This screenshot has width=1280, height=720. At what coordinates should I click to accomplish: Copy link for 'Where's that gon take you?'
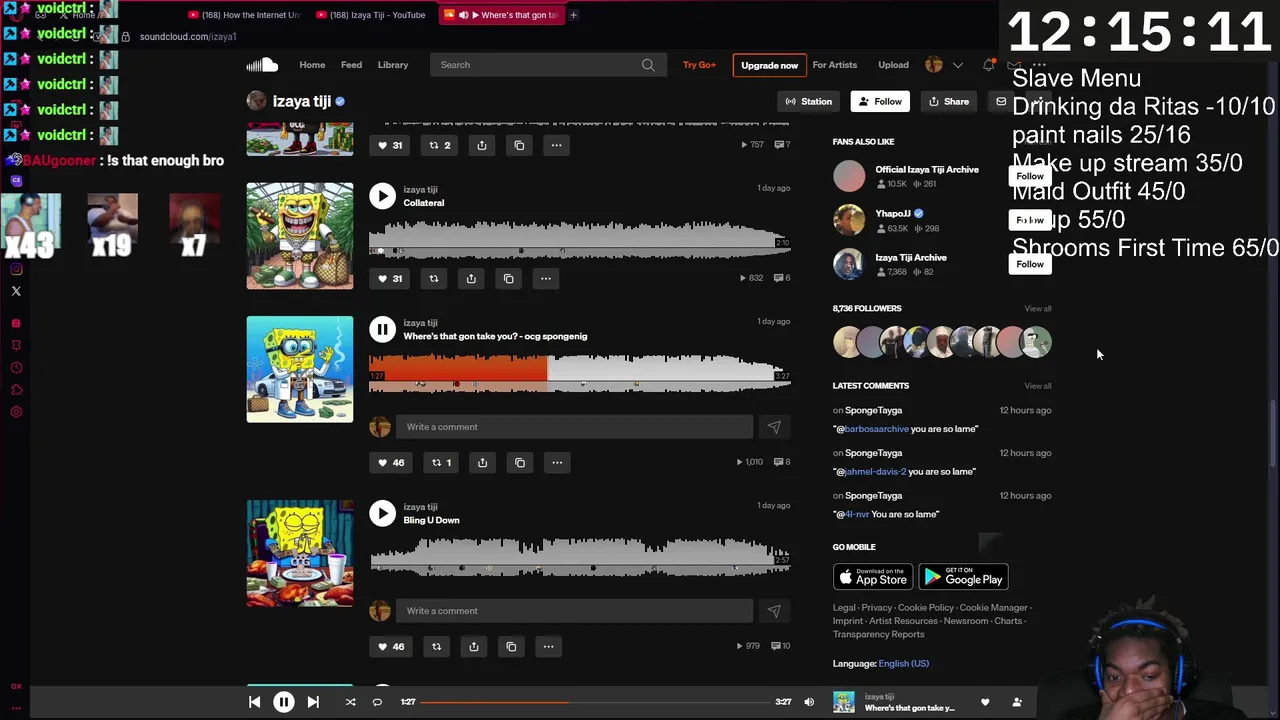pyautogui.click(x=519, y=462)
